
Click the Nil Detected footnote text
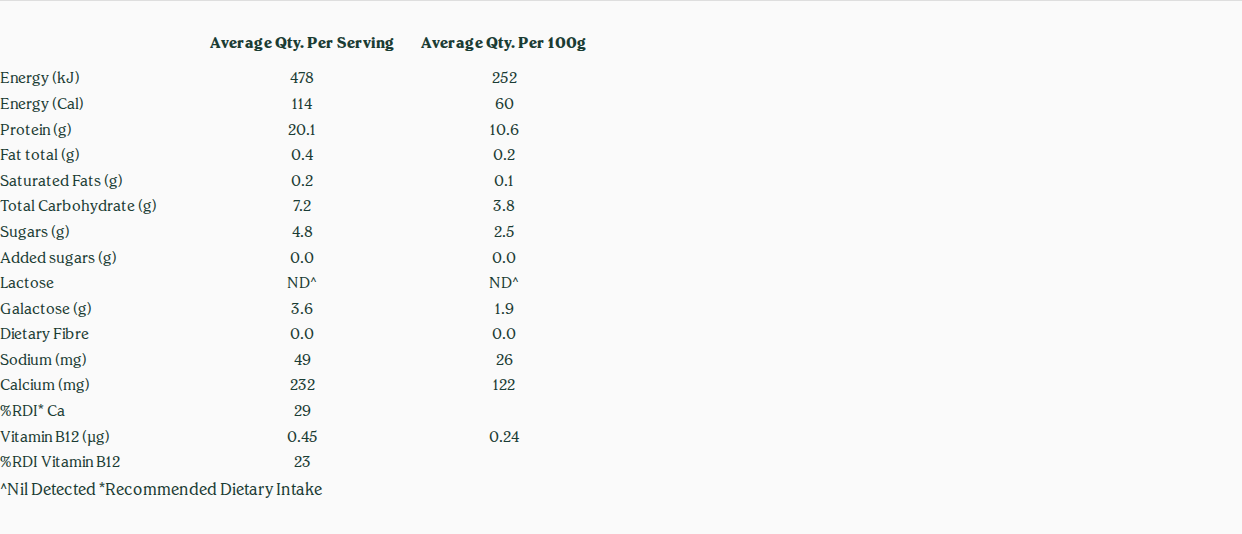click(x=47, y=490)
